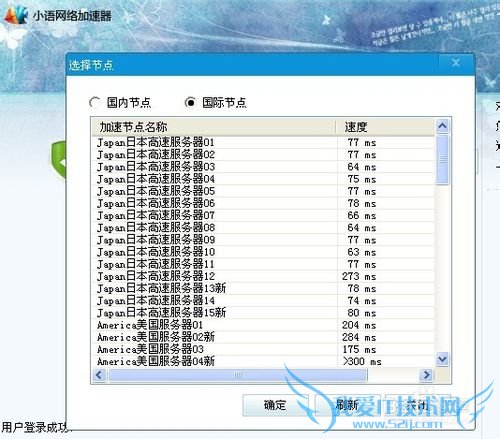Click the vertical scrollbar thumb

[x=442, y=159]
